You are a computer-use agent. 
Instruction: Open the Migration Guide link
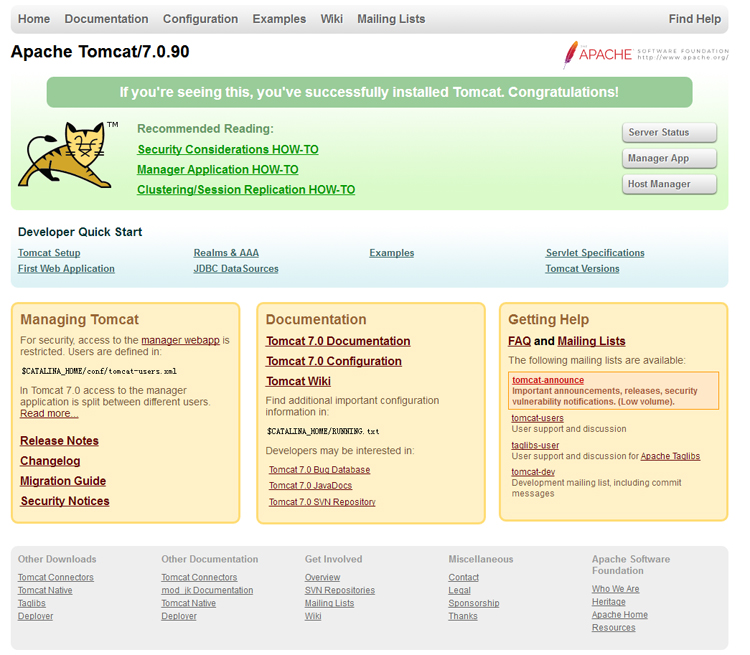(x=63, y=481)
